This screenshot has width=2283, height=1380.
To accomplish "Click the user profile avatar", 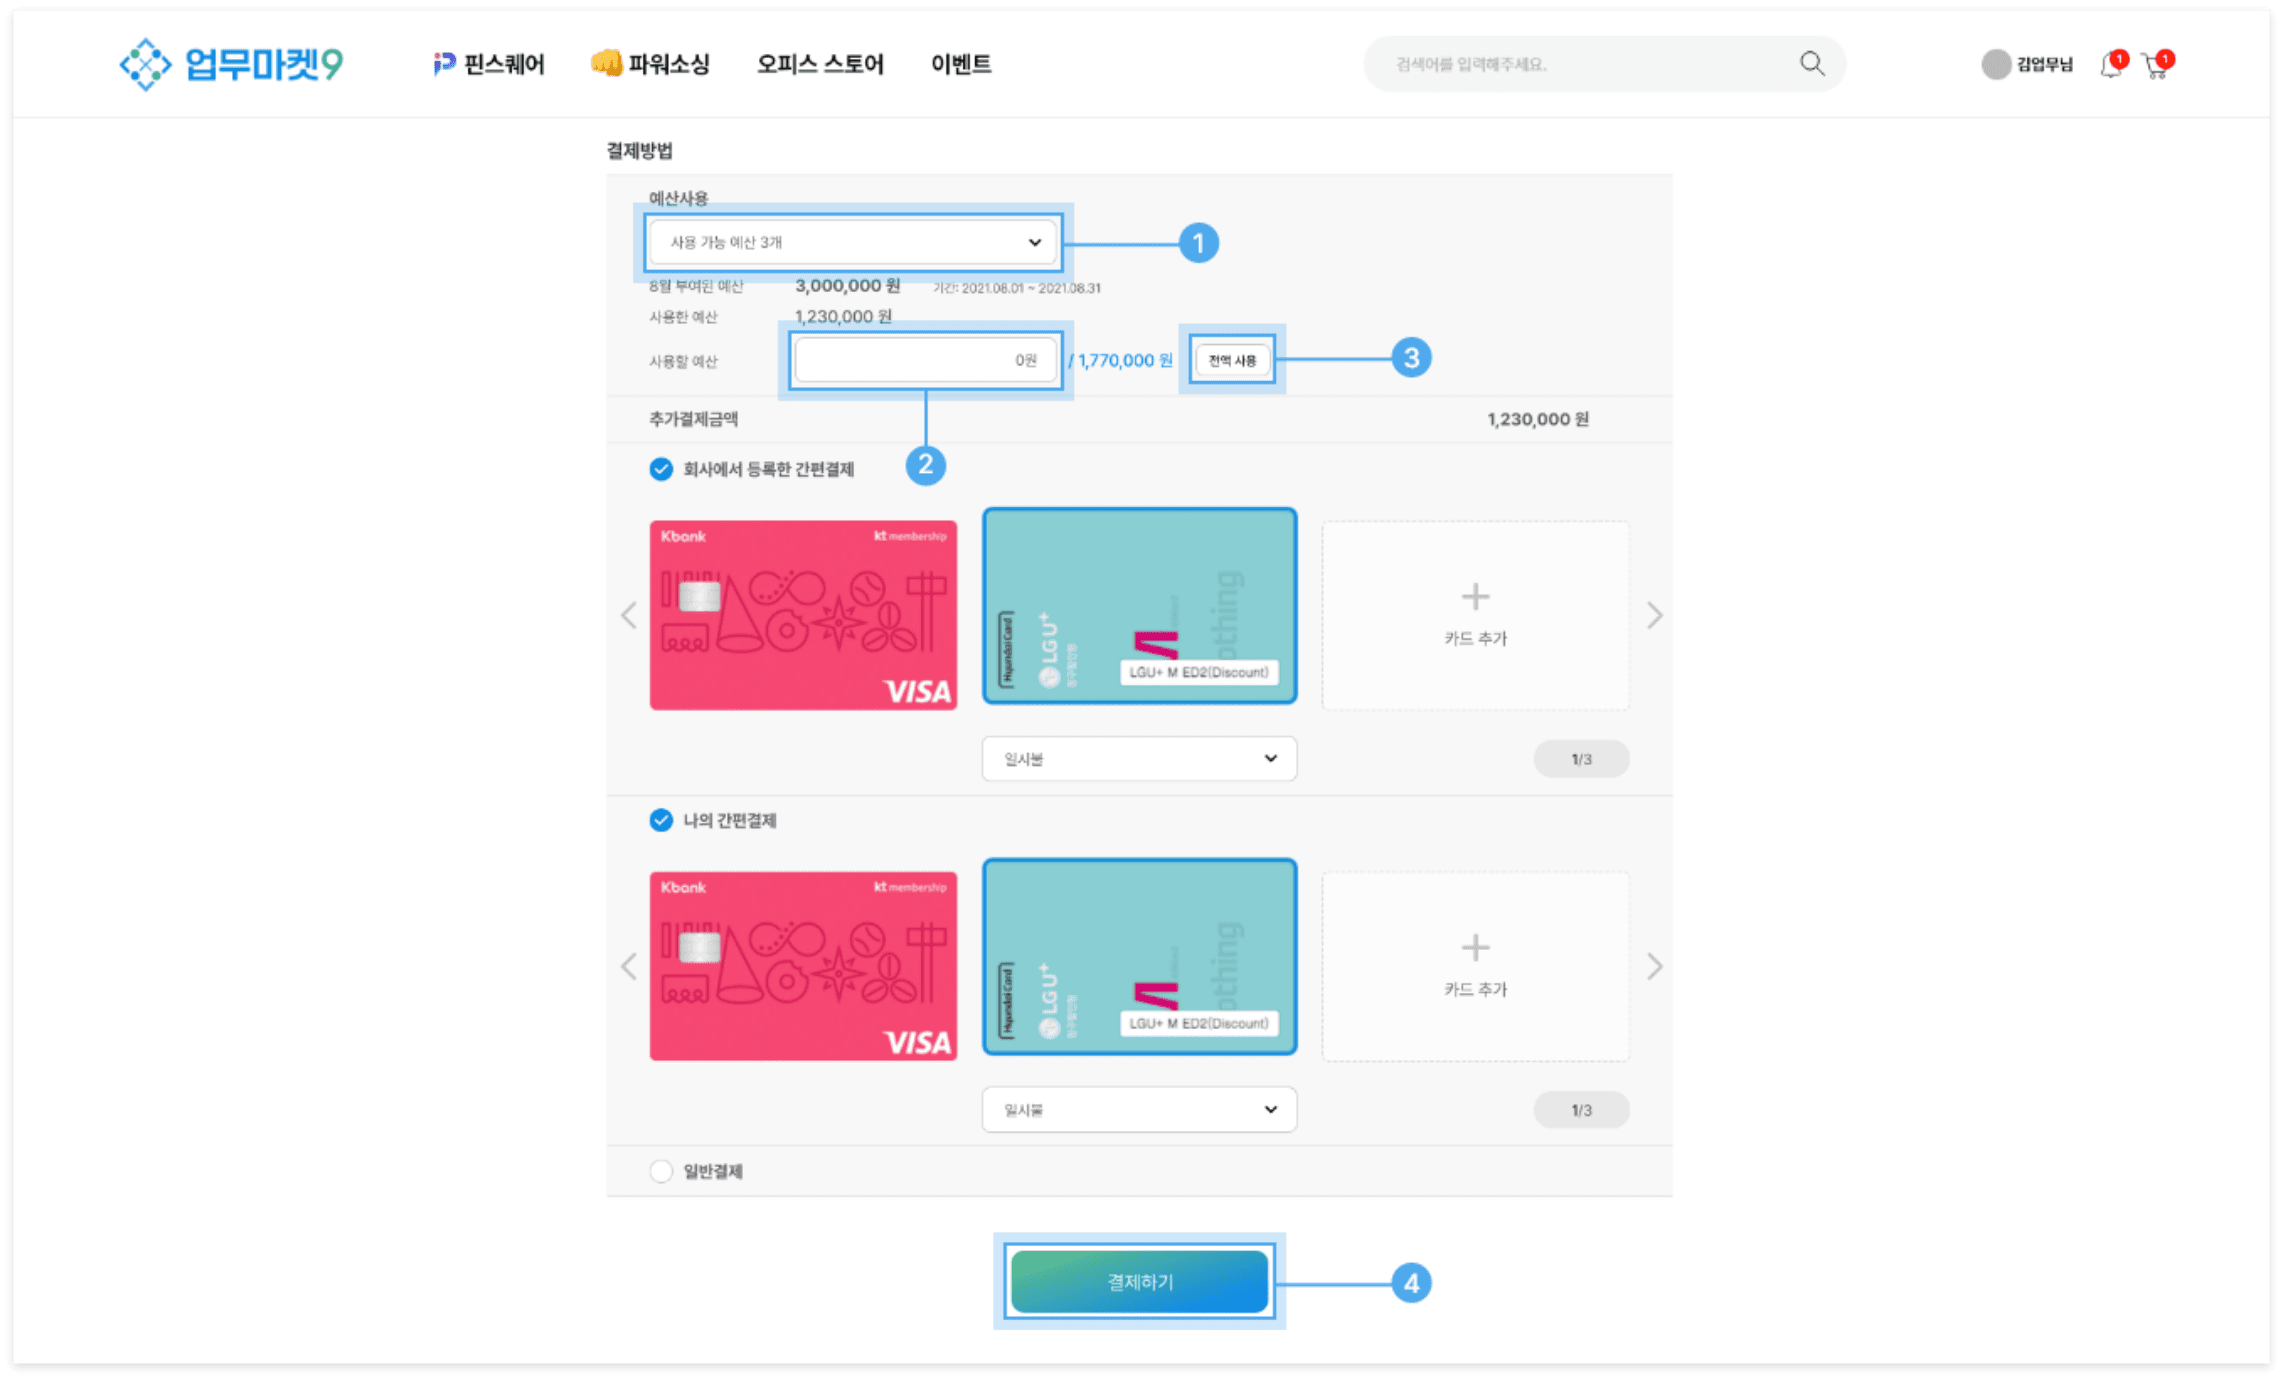I will (x=1996, y=64).
